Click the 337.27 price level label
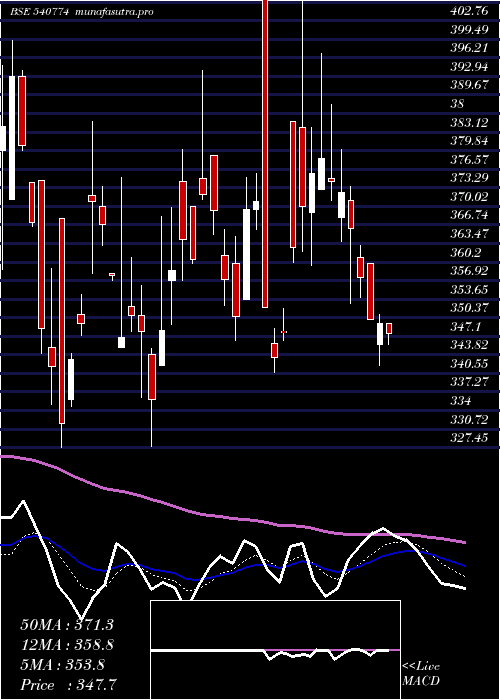Image resolution: width=500 pixels, height=700 pixels. point(469,383)
